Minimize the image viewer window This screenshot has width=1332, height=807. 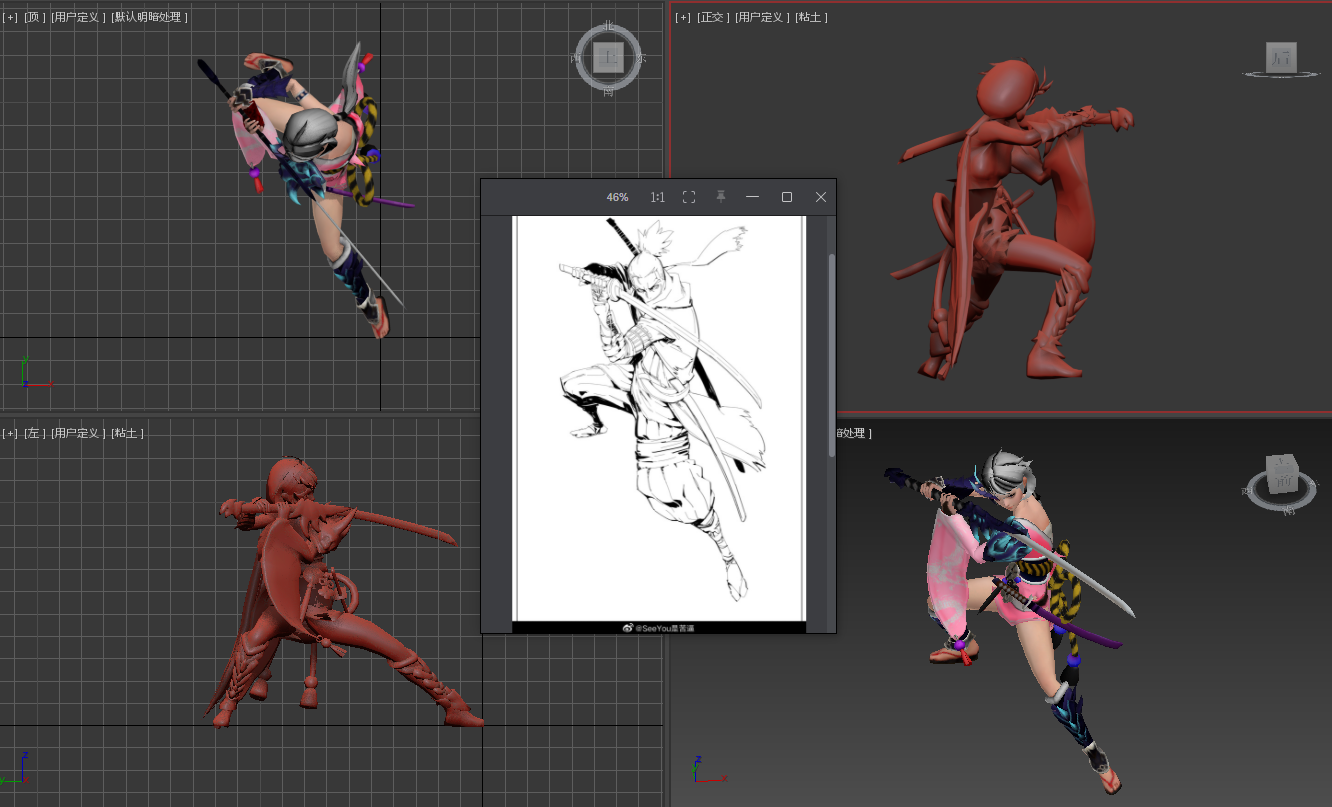click(753, 197)
